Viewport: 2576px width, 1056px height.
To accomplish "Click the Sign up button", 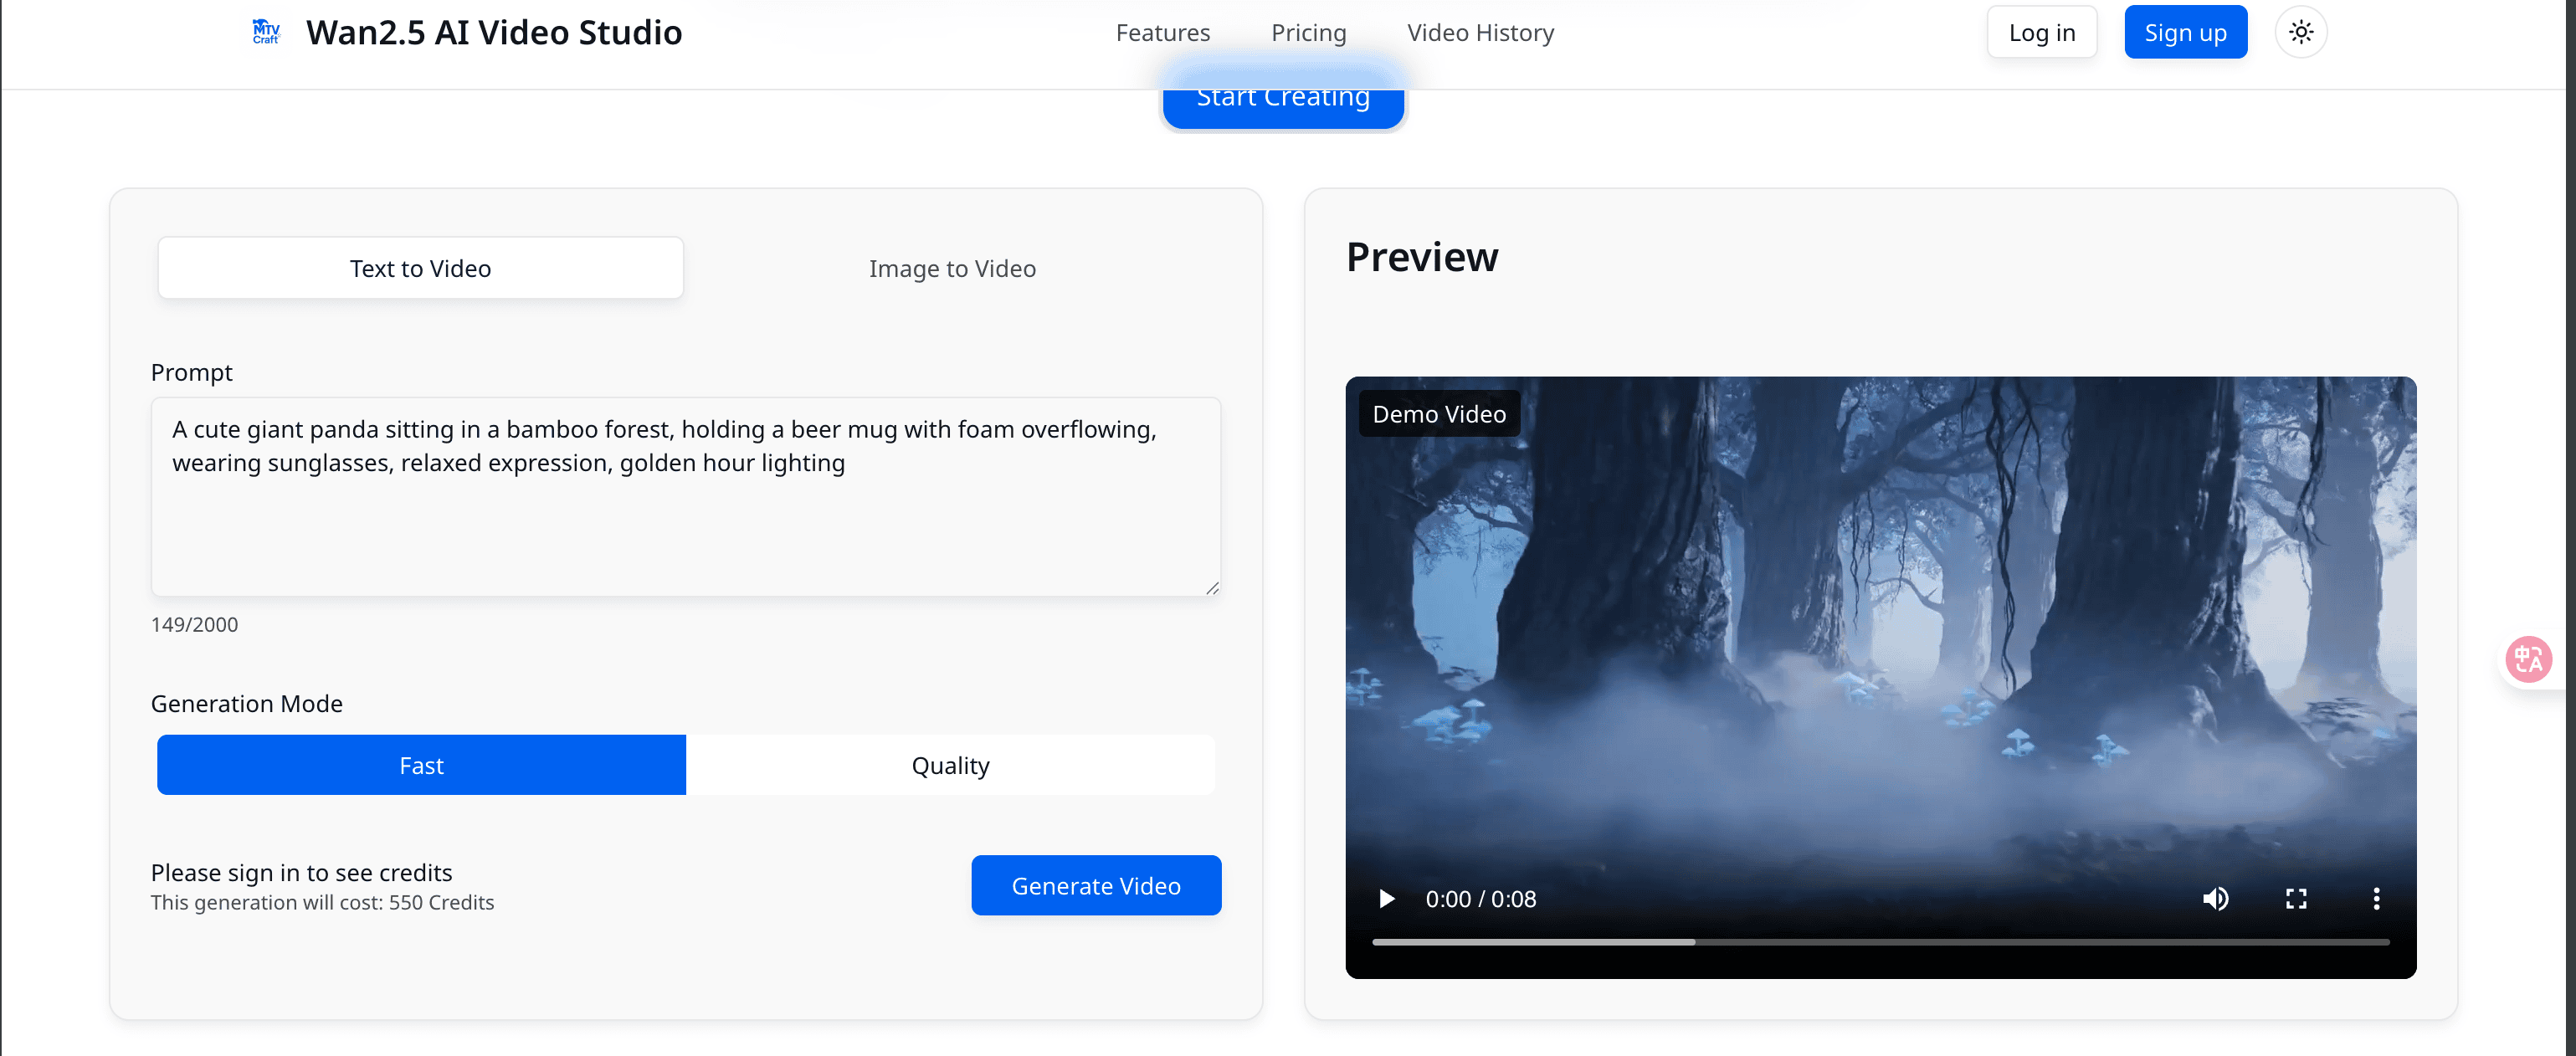I will pyautogui.click(x=2185, y=33).
